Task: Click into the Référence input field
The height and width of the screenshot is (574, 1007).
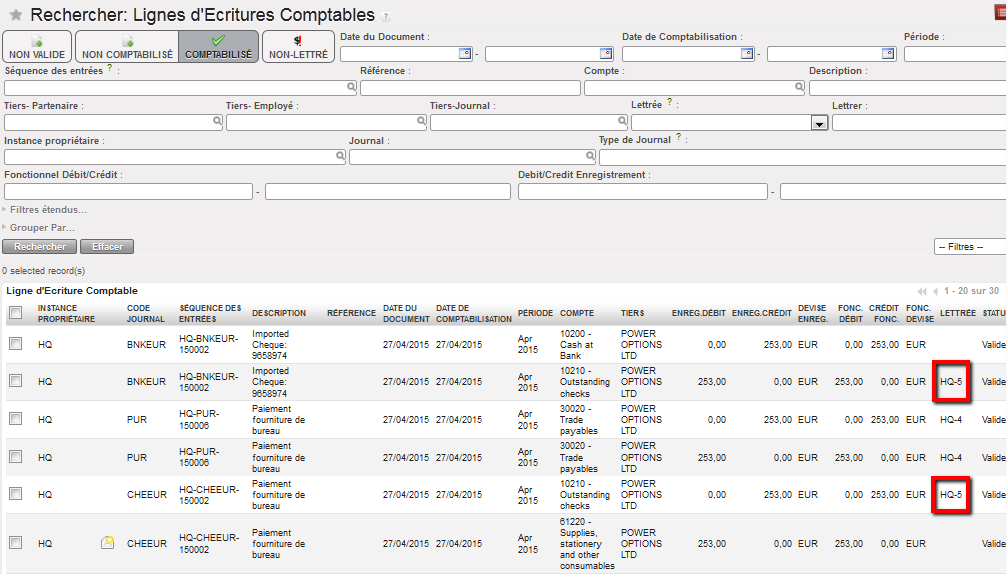Action: (x=469, y=88)
